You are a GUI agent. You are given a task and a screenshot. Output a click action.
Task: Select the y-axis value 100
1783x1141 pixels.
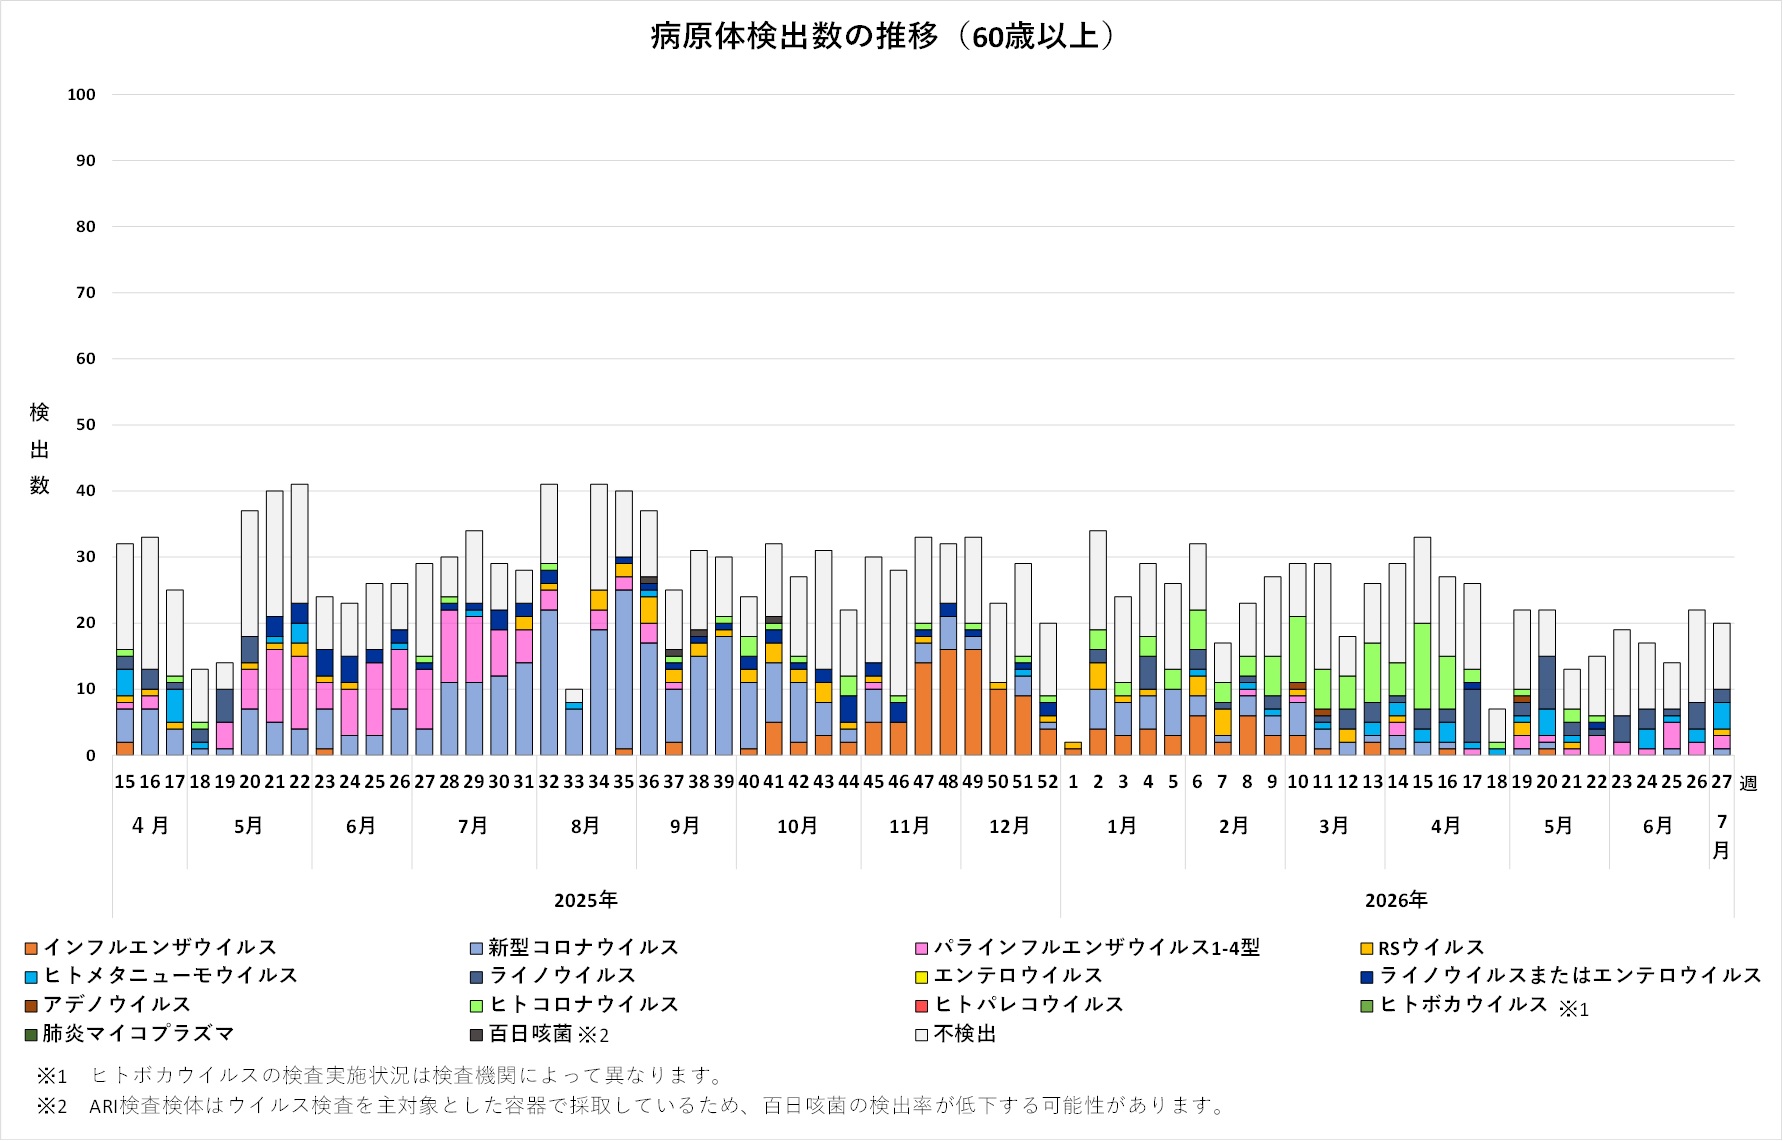tap(81, 95)
